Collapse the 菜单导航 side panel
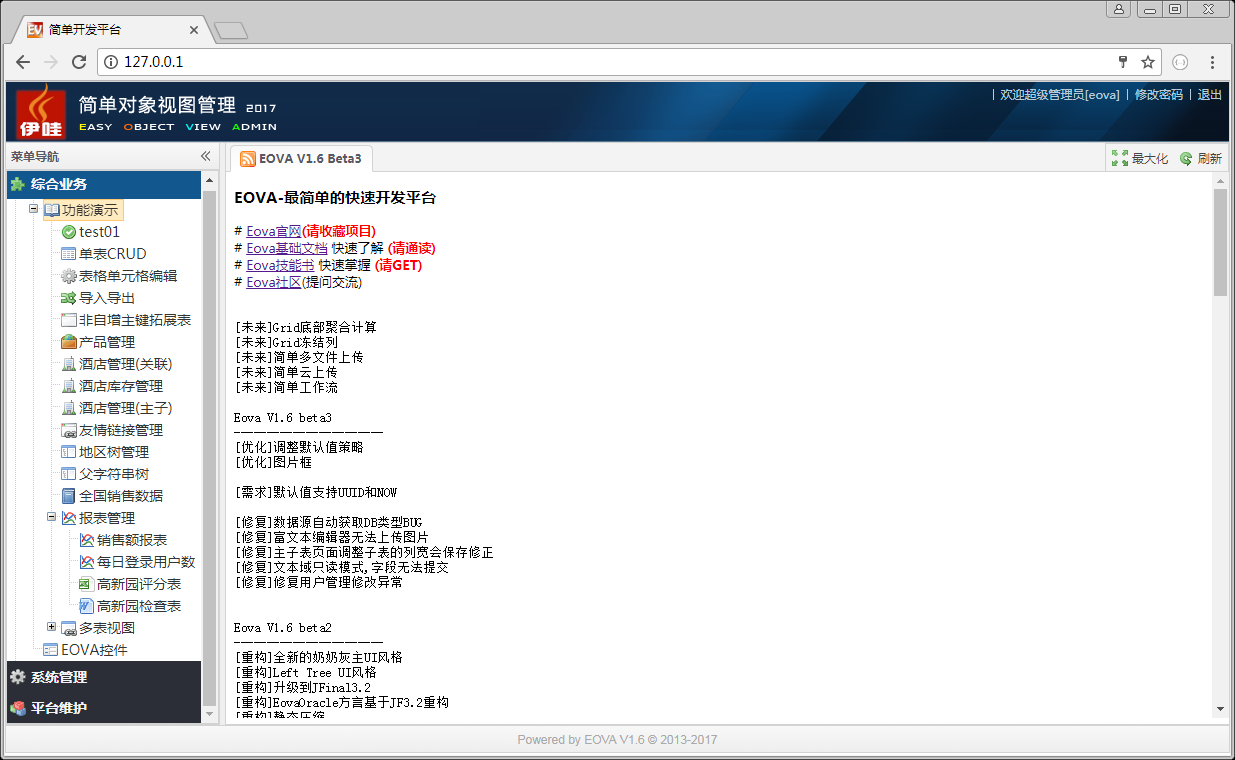 206,157
